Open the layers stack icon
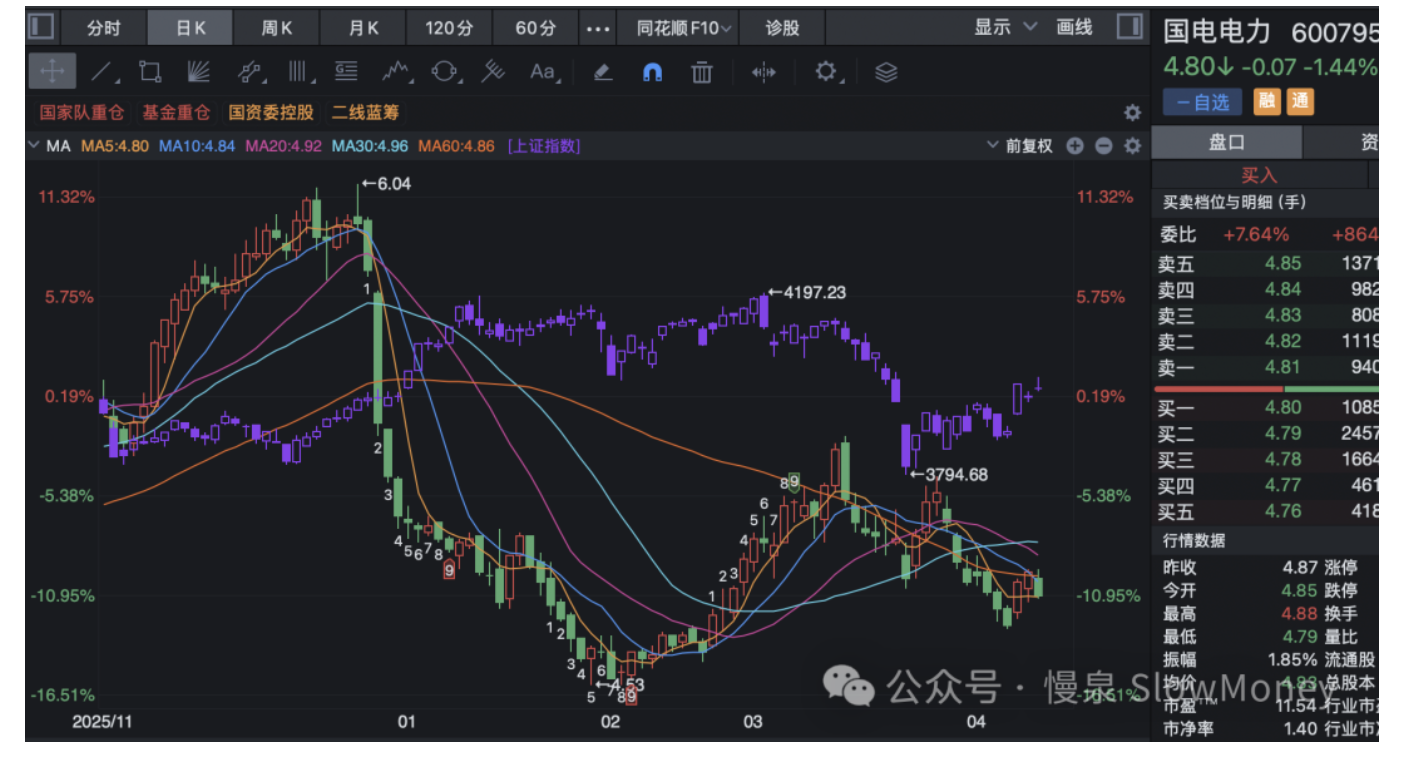 [886, 72]
